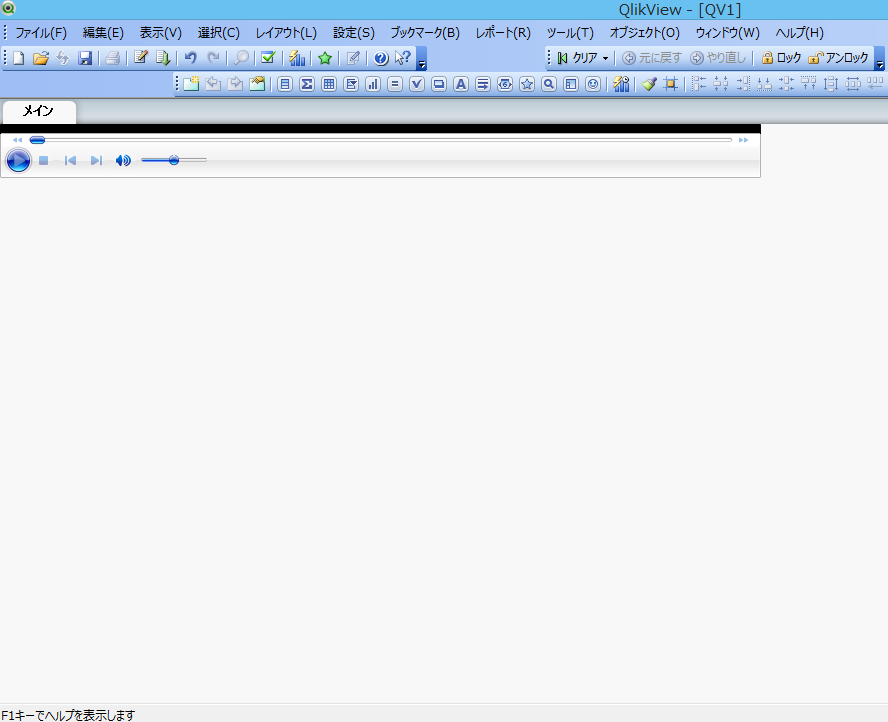Open the Sheet Properties icon
888x722 pixels.
[x=257, y=84]
